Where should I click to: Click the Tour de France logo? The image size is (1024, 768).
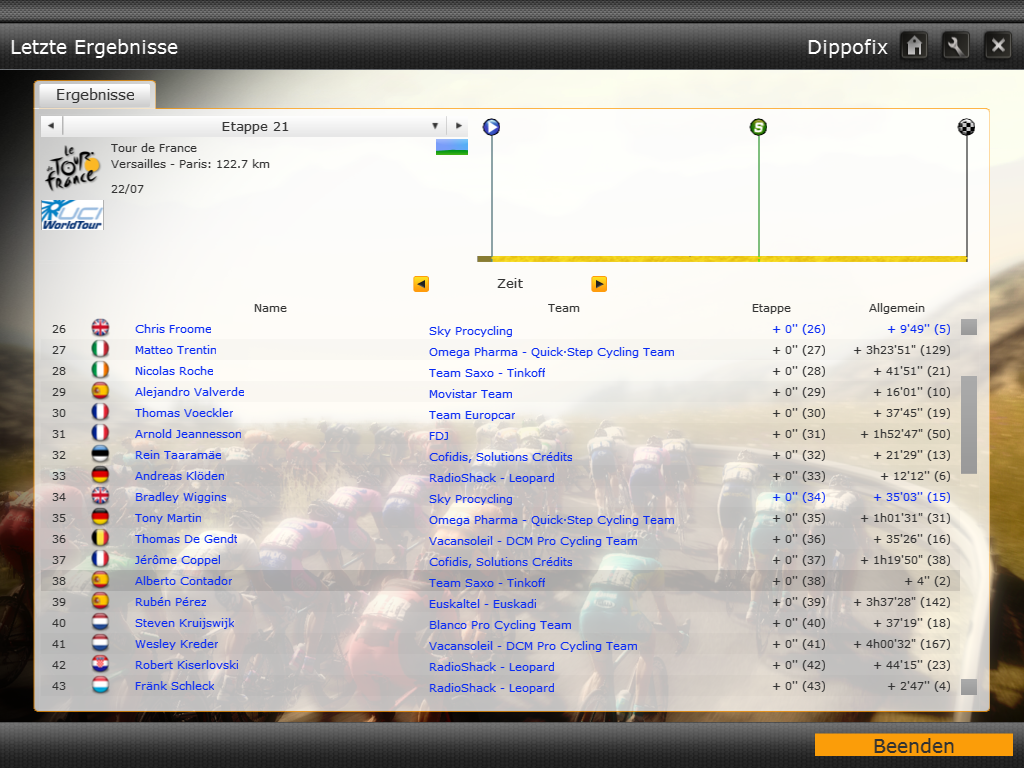point(73,167)
